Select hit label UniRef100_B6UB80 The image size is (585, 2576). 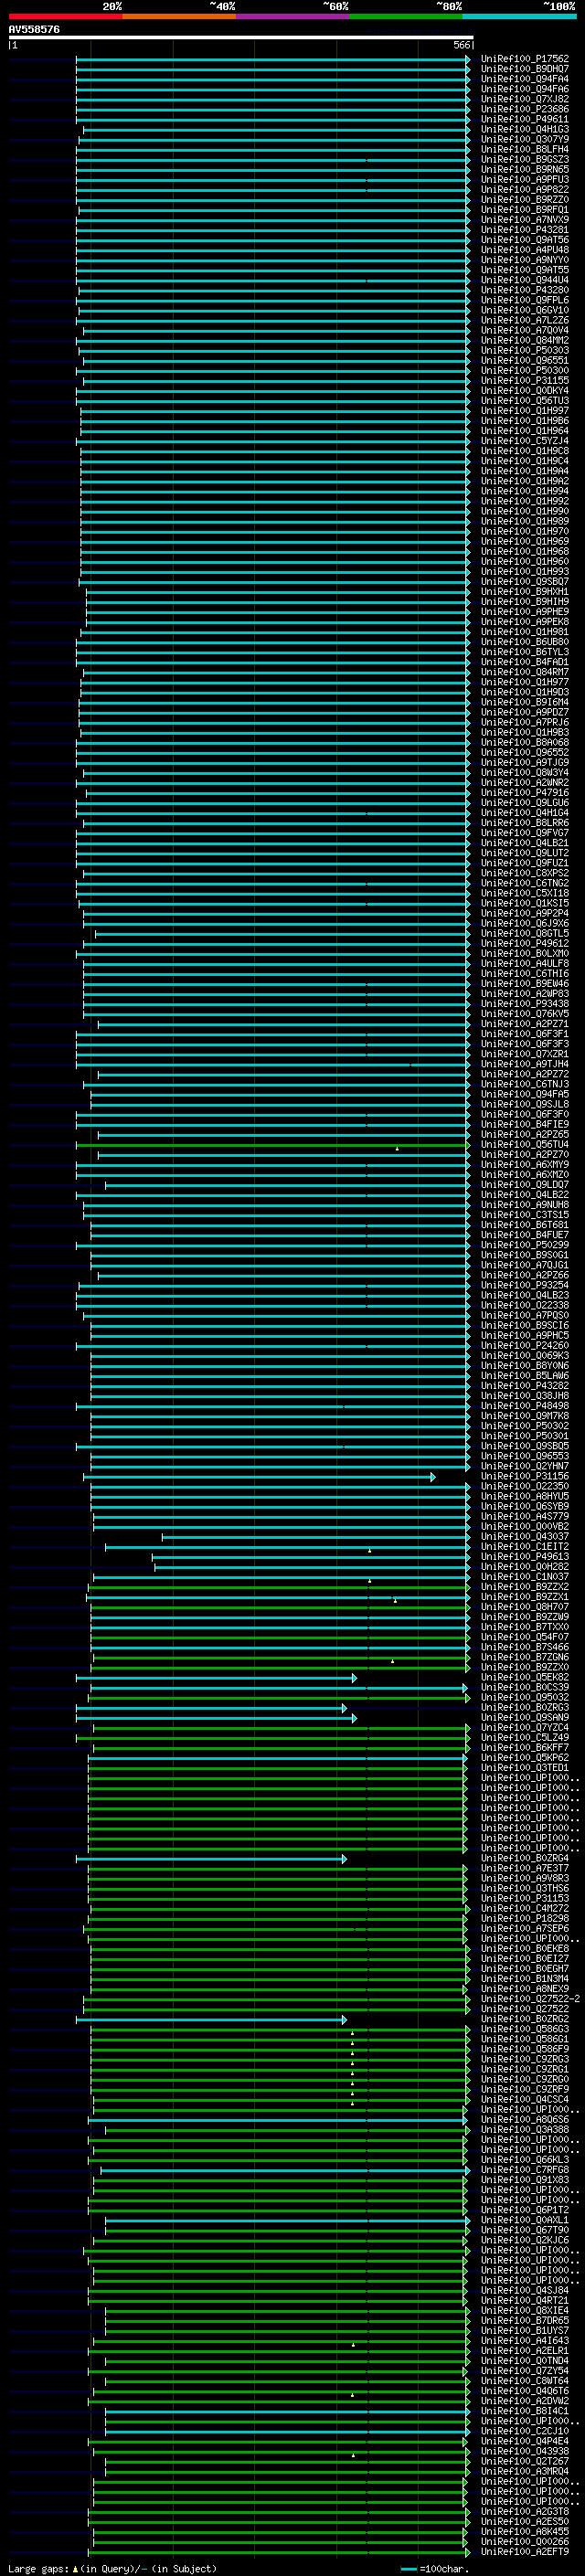[x=524, y=642]
